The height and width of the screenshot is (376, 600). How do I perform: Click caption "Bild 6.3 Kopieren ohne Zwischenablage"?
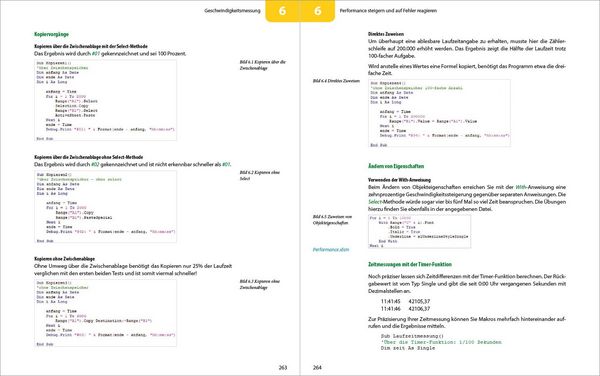pos(259,284)
